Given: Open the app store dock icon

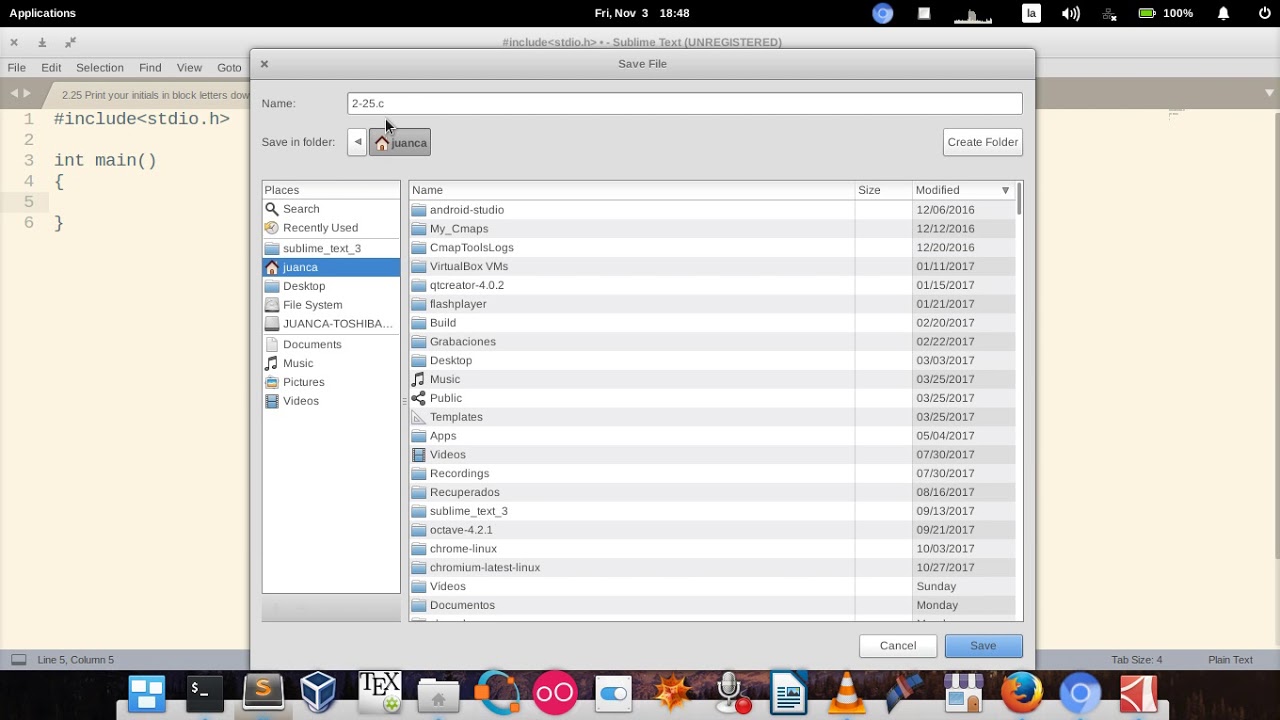Looking at the screenshot, I should [964, 693].
